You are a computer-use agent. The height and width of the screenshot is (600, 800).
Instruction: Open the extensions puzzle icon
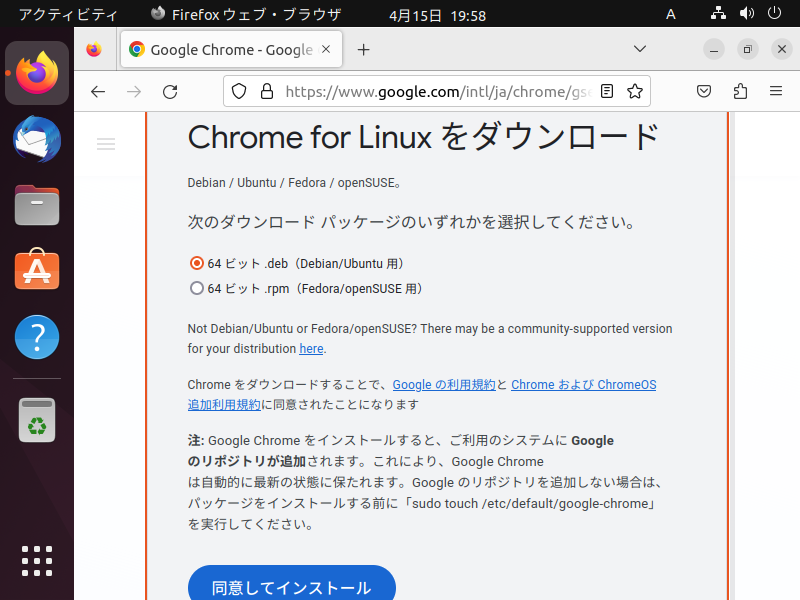pyautogui.click(x=740, y=91)
